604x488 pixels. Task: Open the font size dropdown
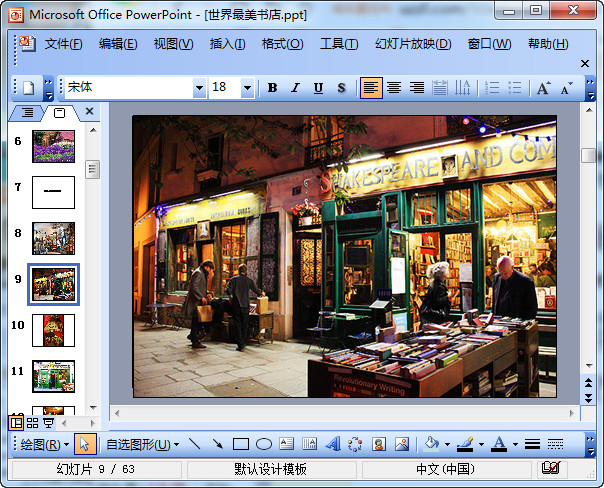(x=248, y=88)
